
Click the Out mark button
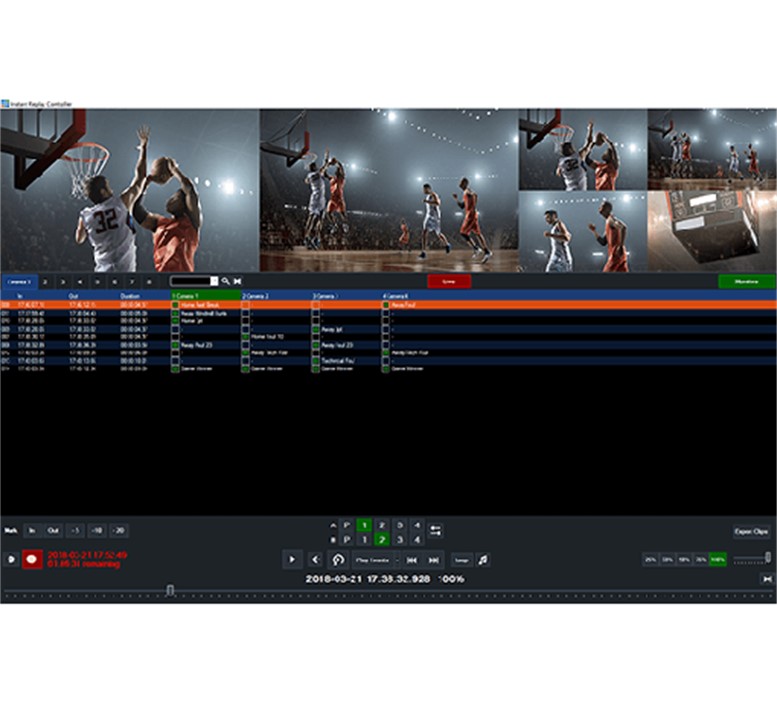coord(53,531)
